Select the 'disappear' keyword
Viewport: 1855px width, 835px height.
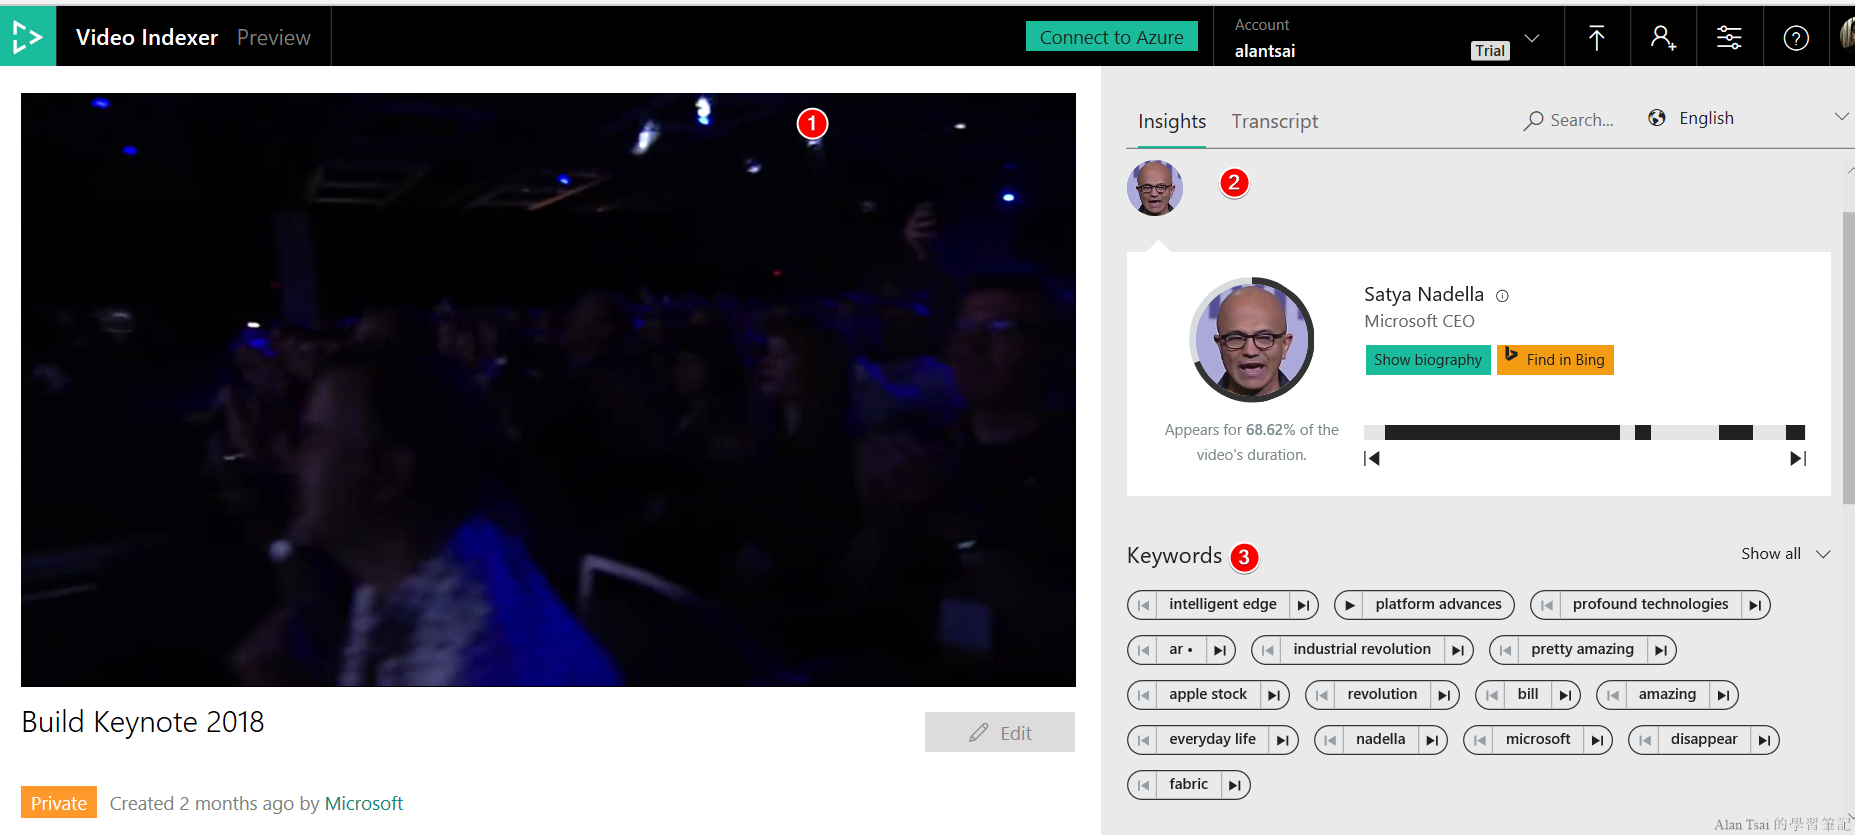click(x=1704, y=740)
